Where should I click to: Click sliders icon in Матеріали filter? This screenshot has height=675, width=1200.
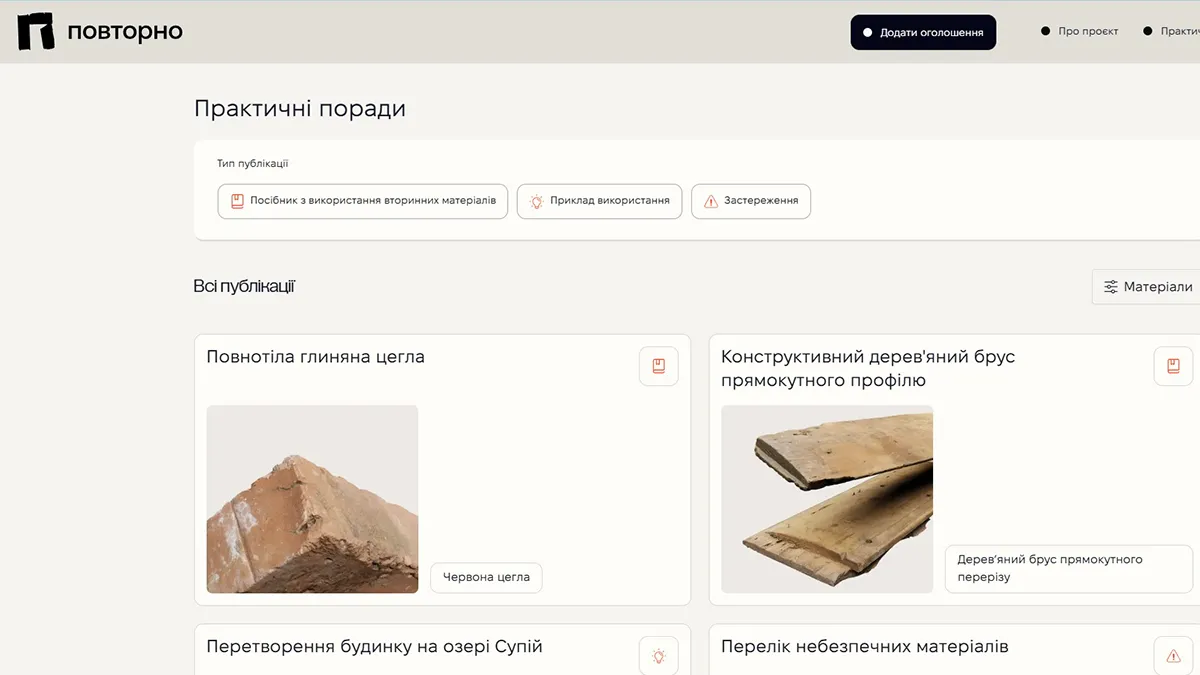[x=1110, y=287]
